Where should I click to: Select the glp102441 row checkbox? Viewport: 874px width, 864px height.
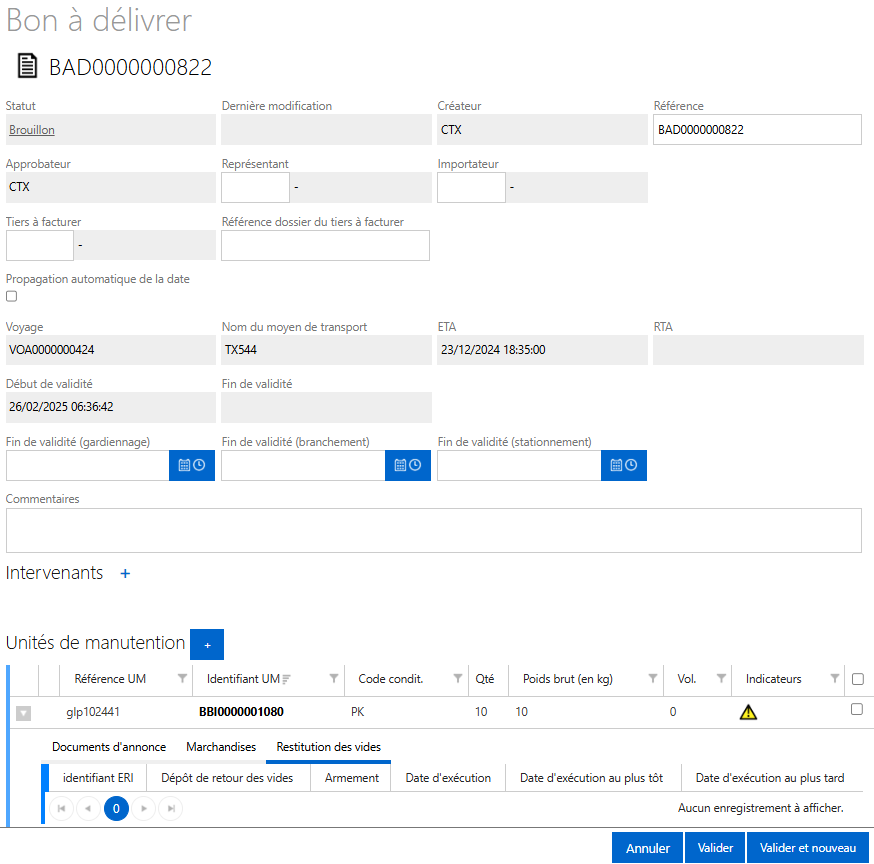click(x=856, y=709)
